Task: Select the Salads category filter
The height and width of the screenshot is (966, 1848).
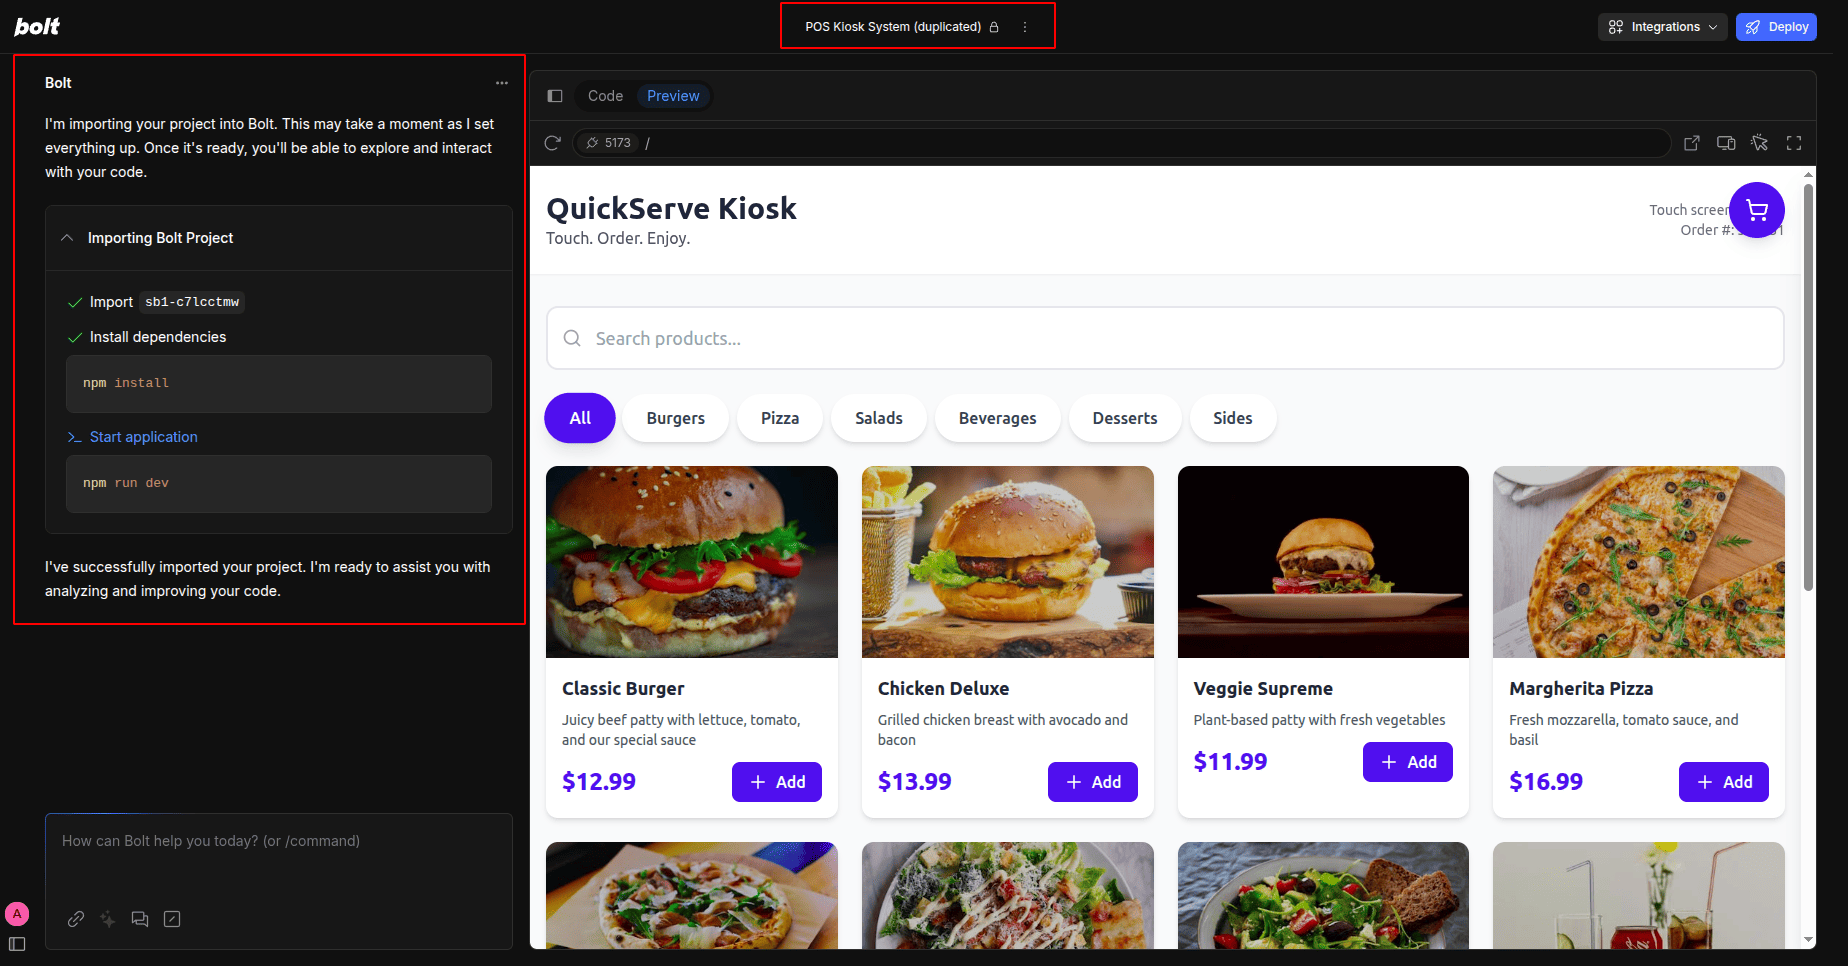Action: [x=879, y=418]
